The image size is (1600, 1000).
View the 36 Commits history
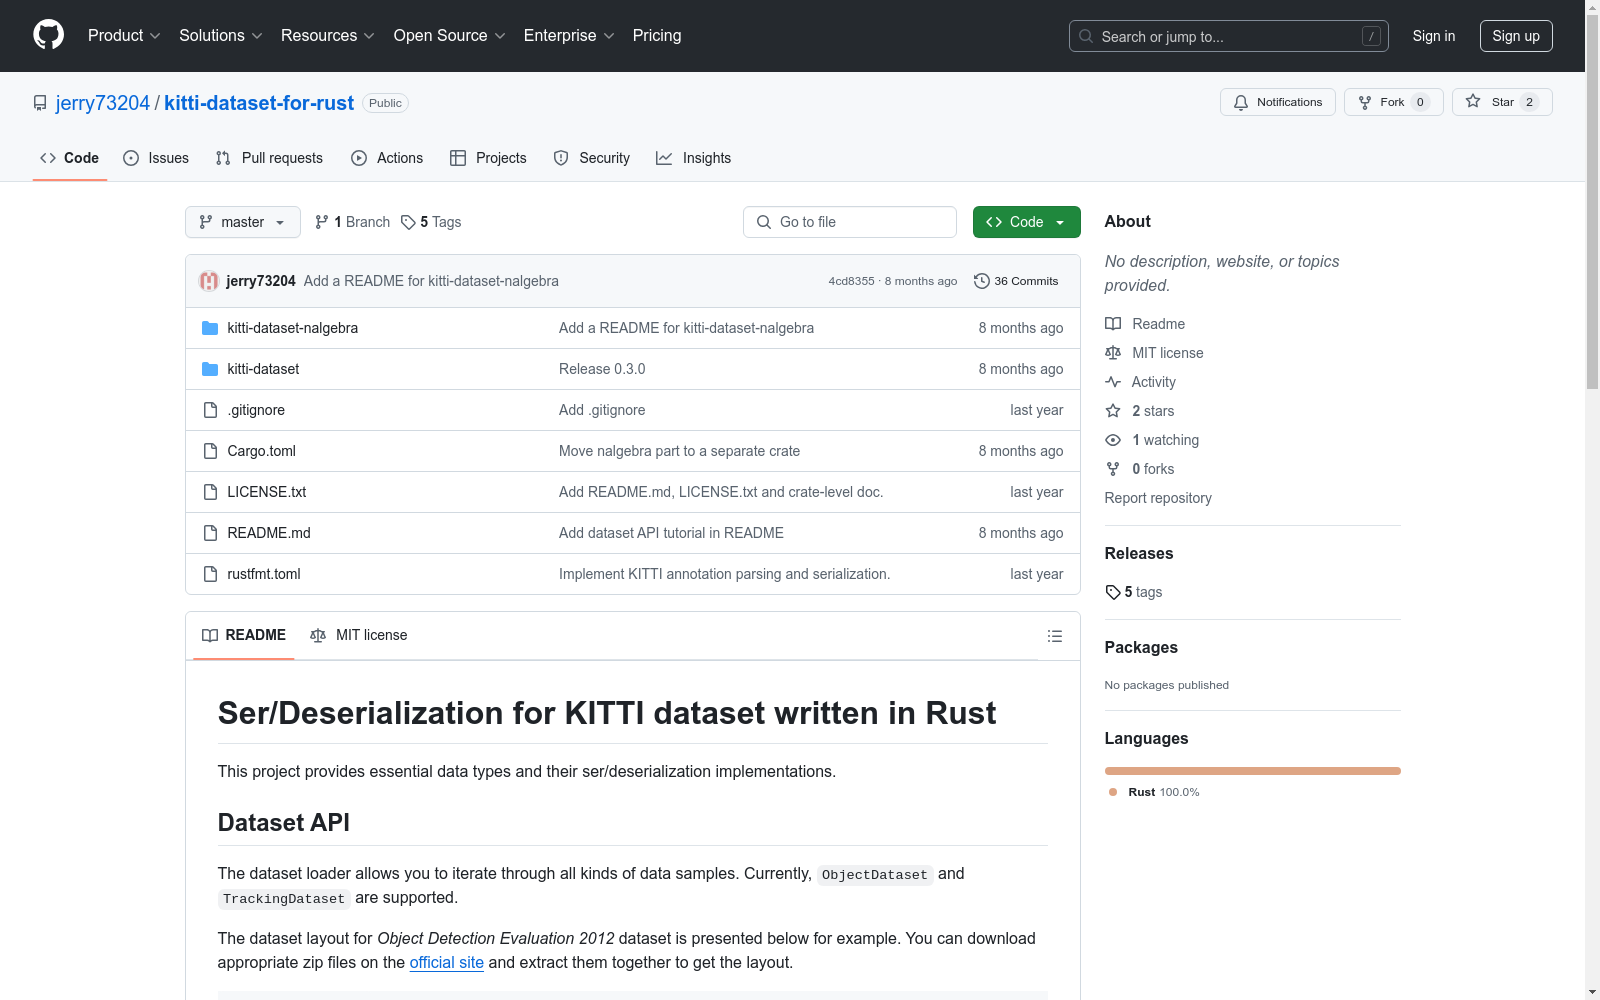[1016, 281]
